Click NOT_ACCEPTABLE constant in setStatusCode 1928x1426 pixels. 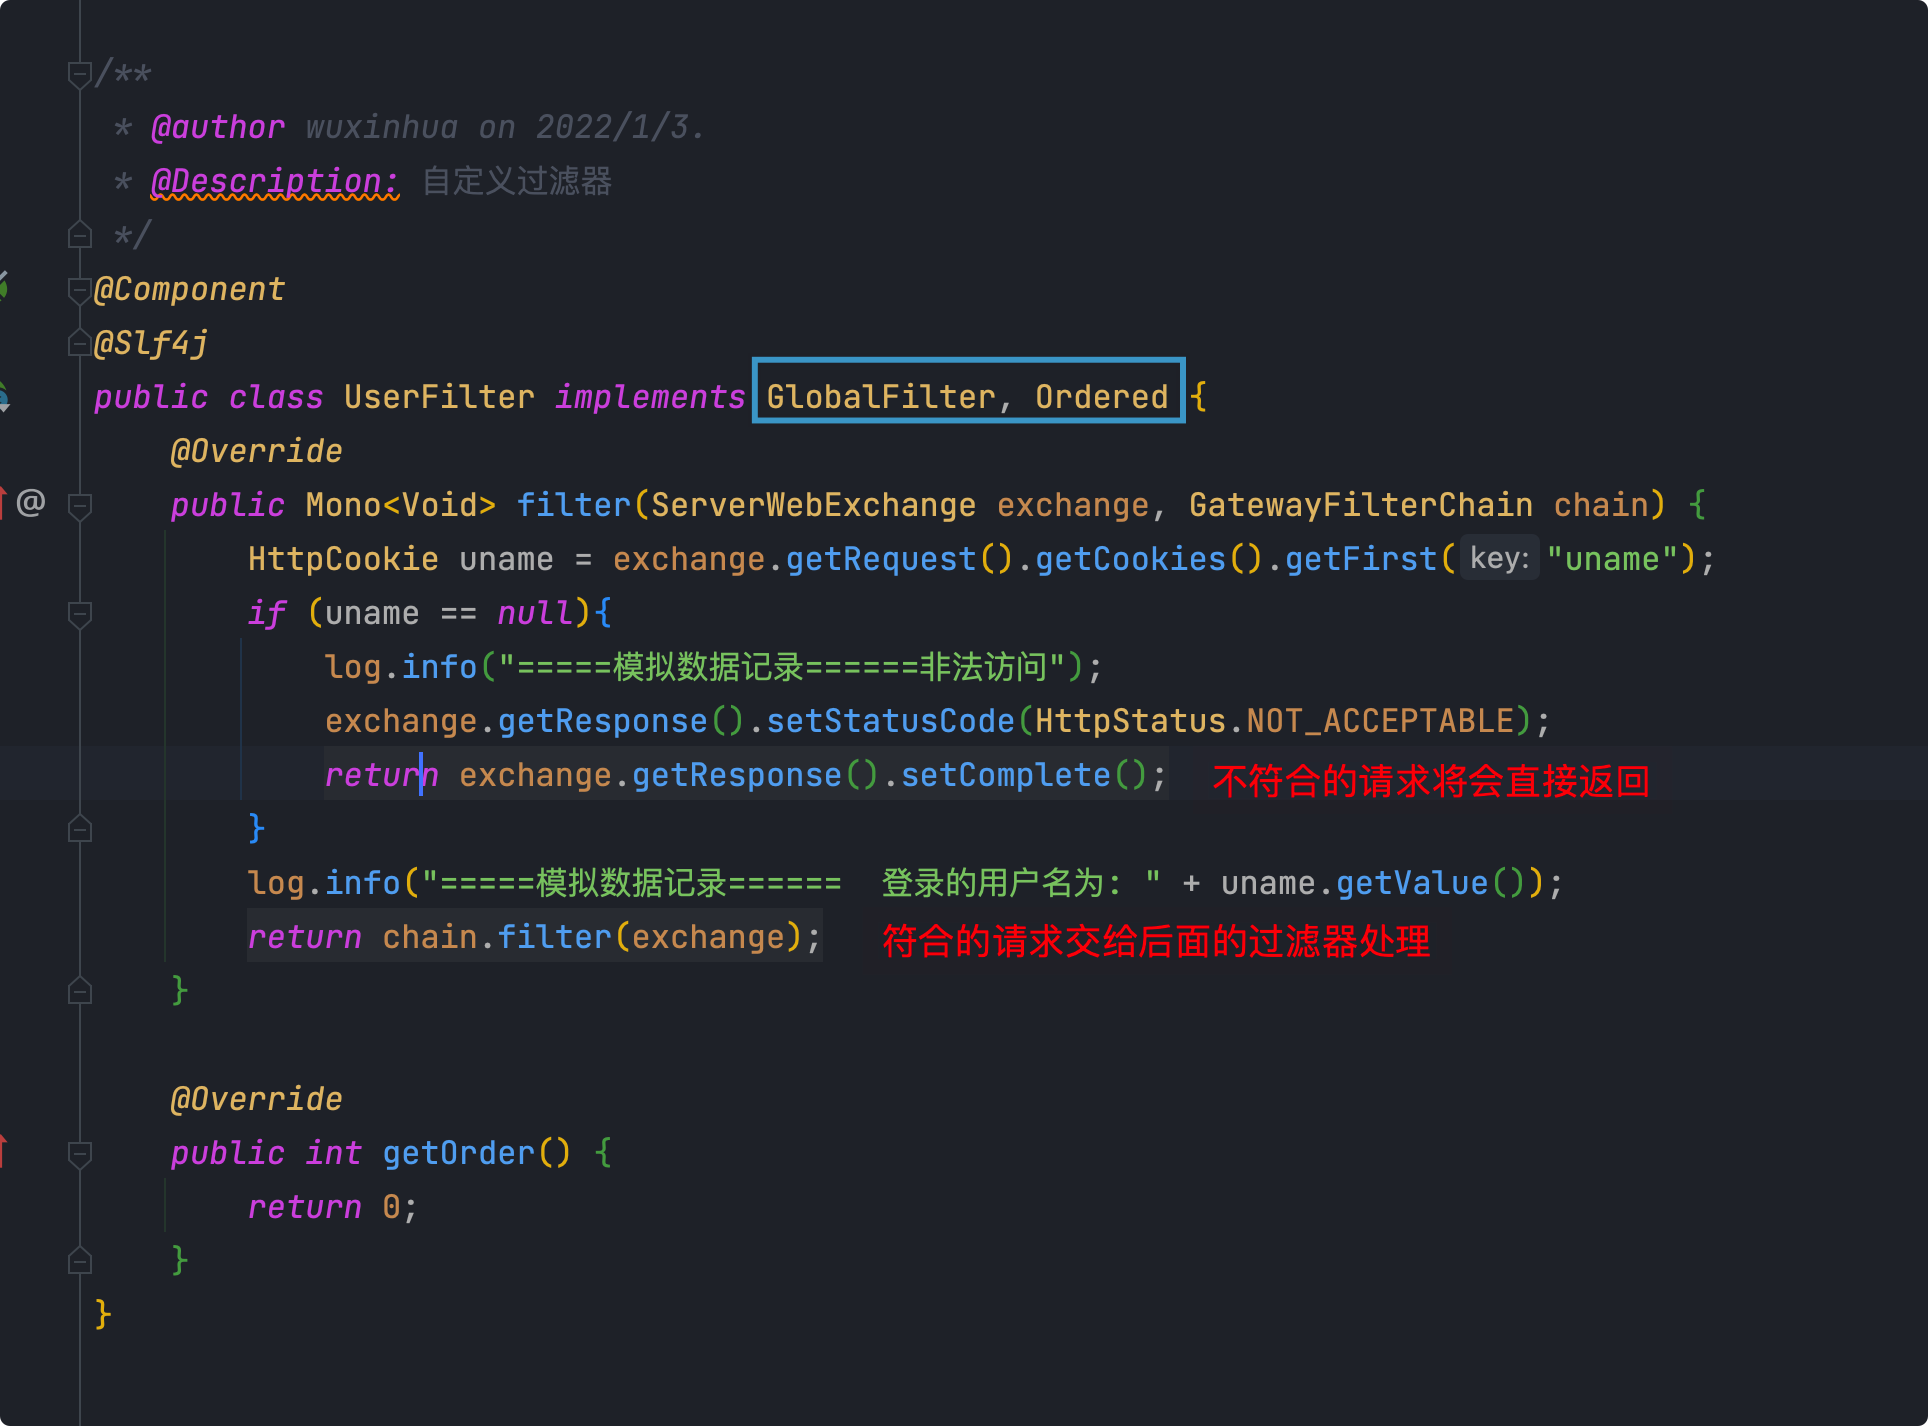(x=1380, y=721)
